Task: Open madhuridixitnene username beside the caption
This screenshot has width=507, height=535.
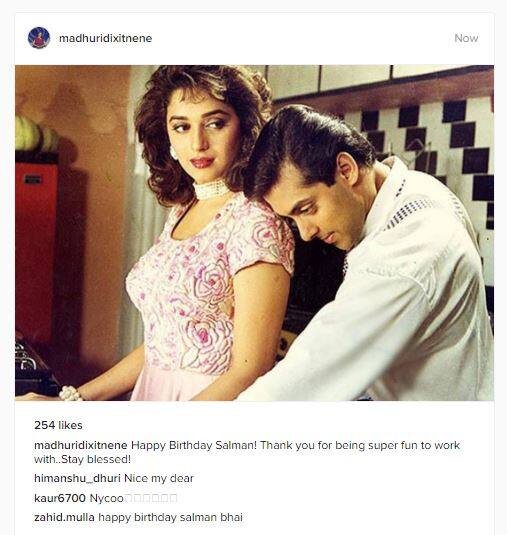Action: tap(81, 445)
